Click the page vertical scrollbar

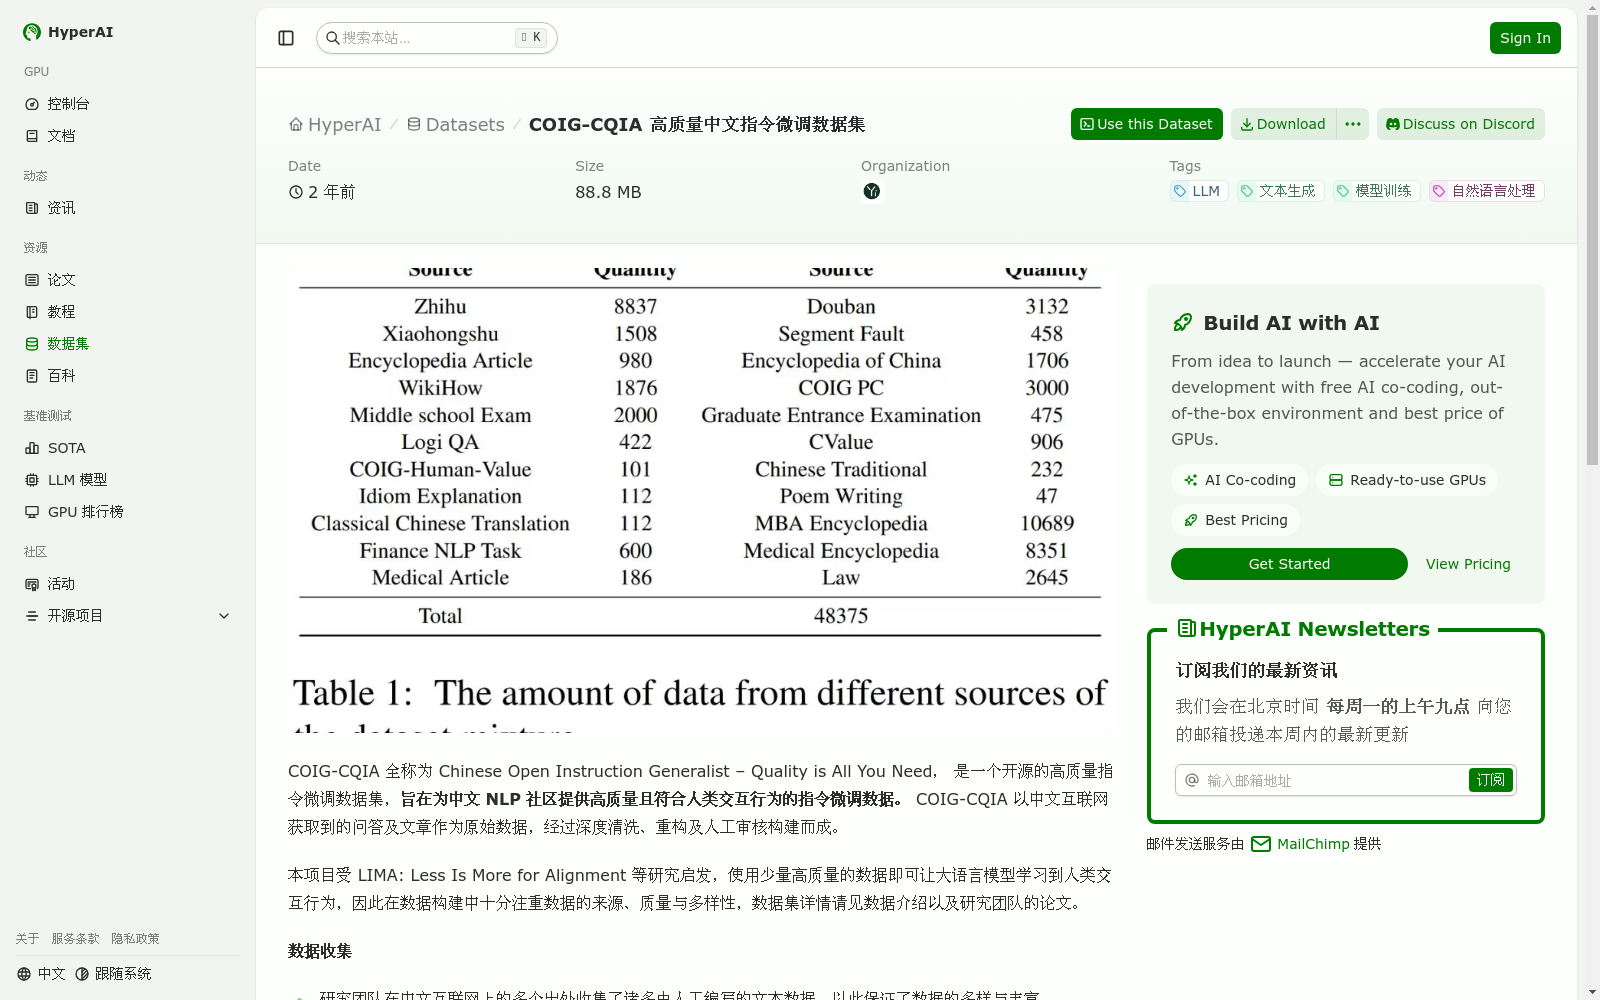(1592, 240)
